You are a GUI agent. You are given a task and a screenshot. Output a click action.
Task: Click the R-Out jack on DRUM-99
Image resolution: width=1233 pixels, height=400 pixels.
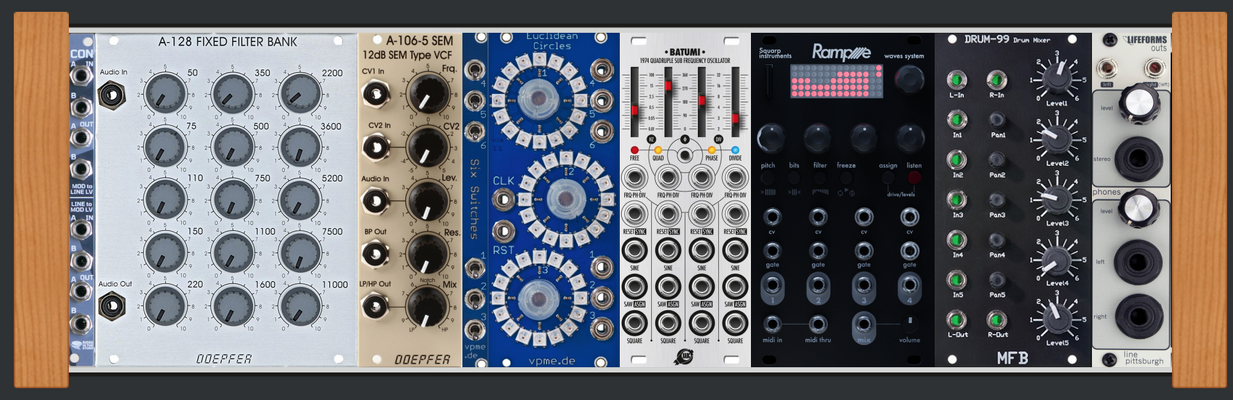(996, 320)
